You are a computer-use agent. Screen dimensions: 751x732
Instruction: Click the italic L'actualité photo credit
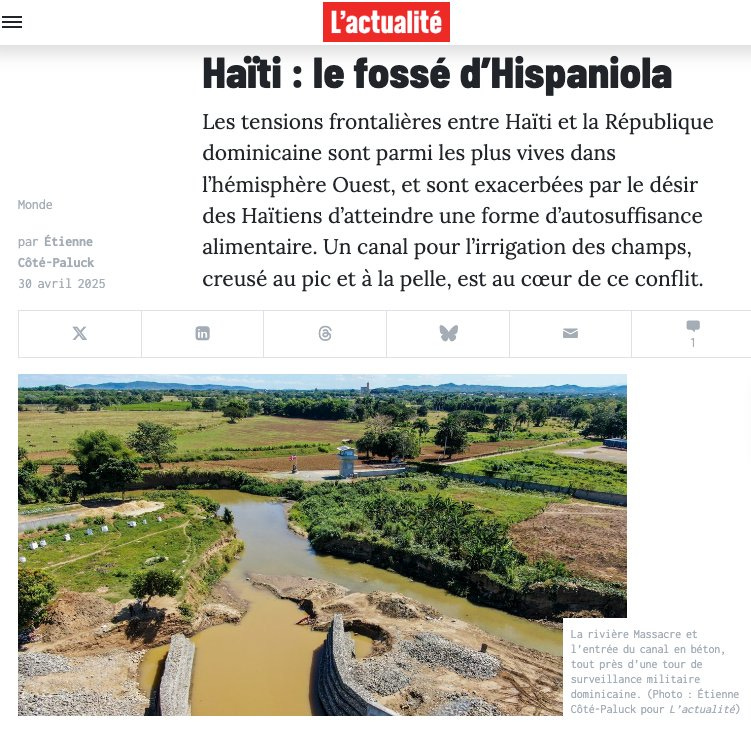[702, 709]
